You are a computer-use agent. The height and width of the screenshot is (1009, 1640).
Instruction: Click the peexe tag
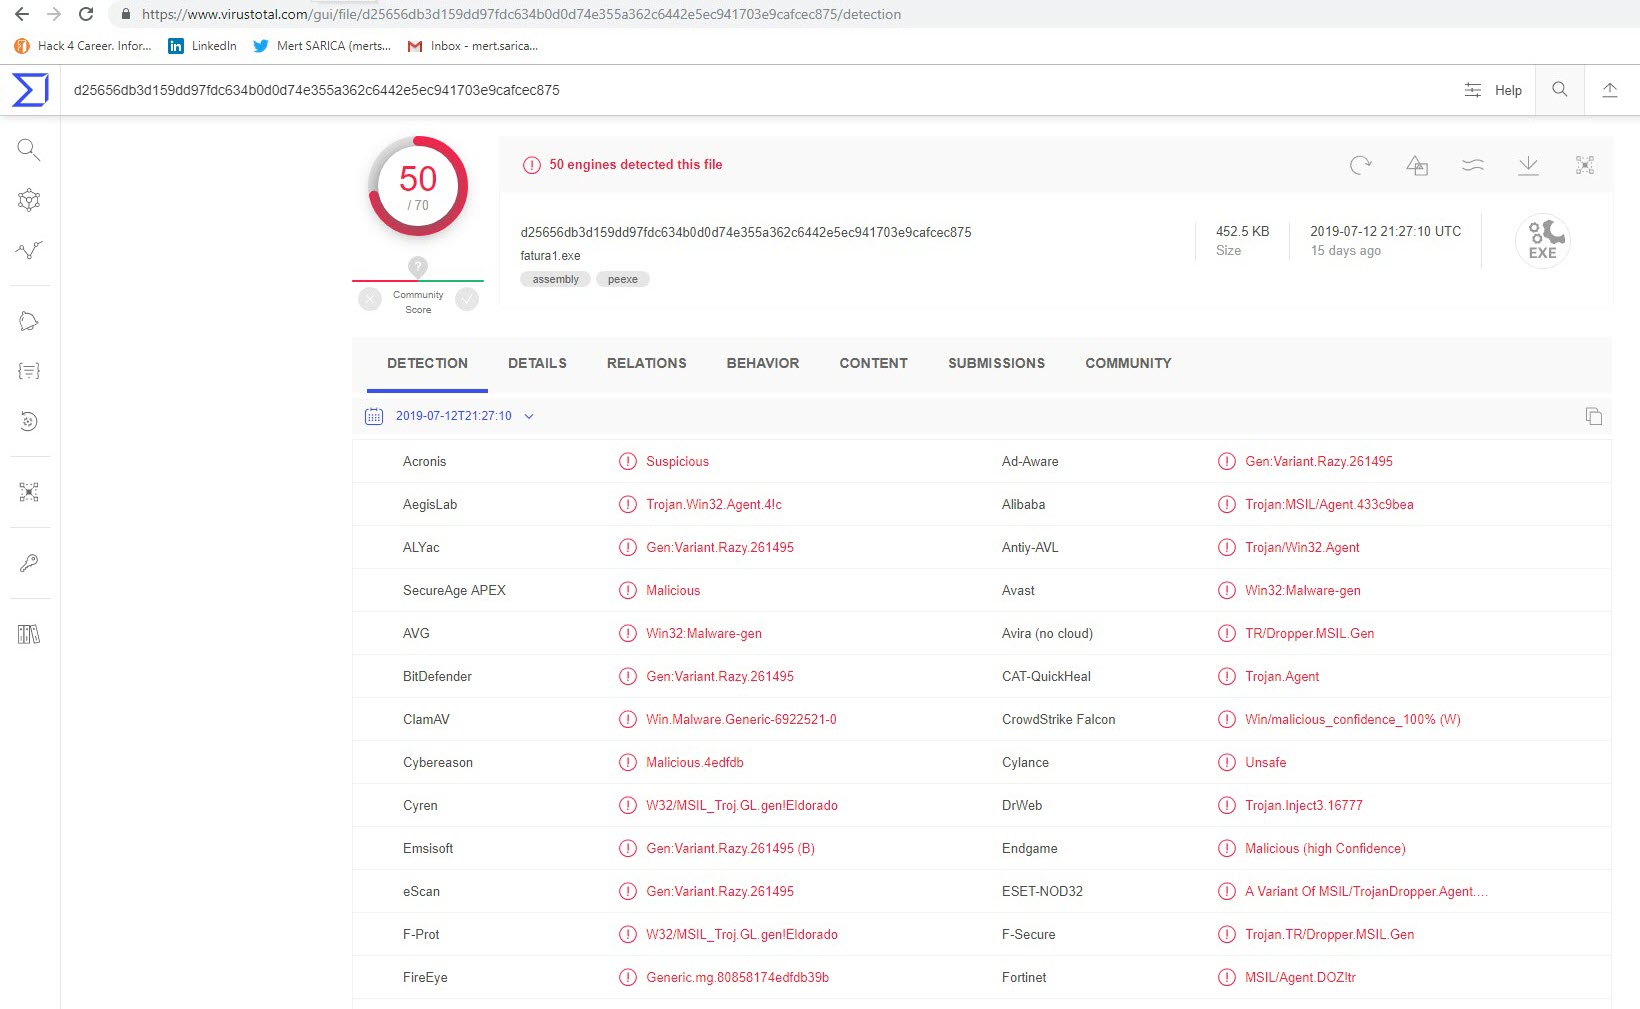[622, 279]
